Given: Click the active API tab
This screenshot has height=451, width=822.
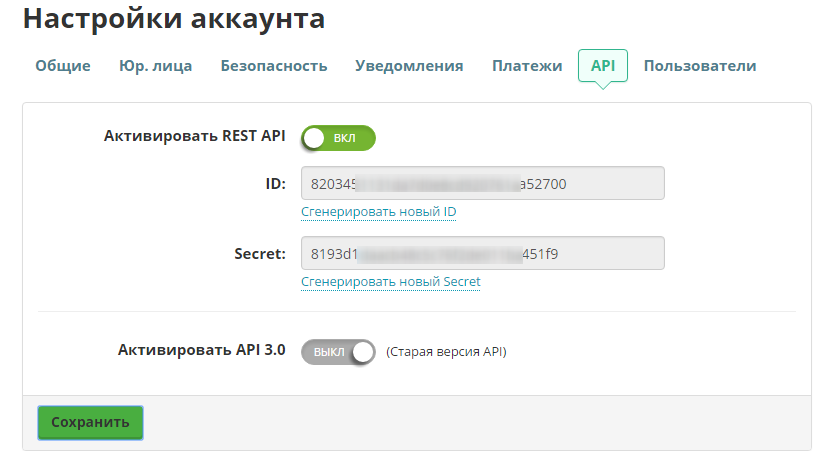Looking at the screenshot, I should (602, 66).
